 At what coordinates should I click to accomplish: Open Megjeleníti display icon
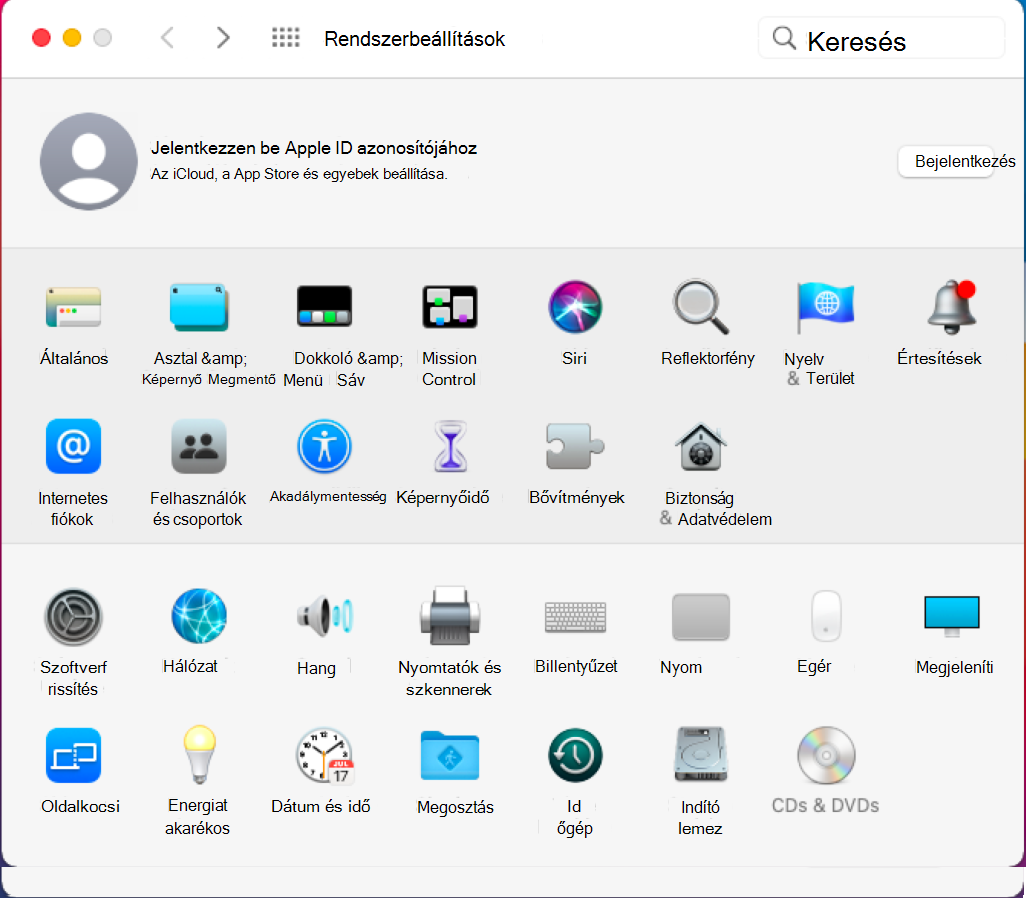(x=952, y=616)
